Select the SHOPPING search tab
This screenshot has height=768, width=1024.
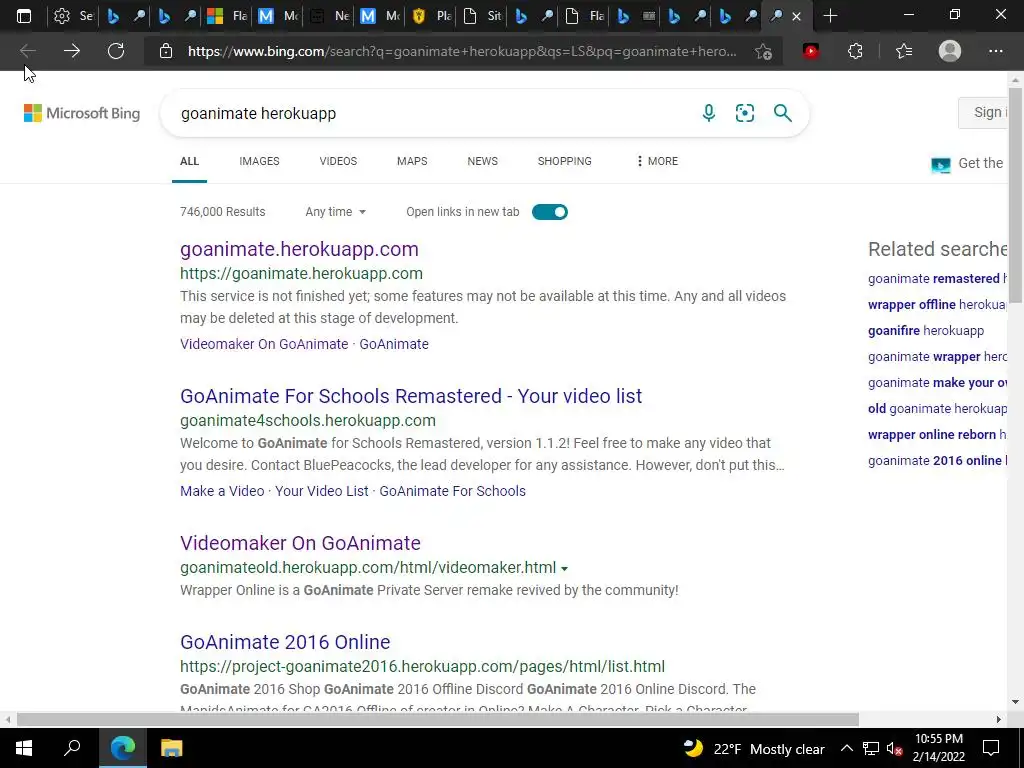(x=564, y=161)
